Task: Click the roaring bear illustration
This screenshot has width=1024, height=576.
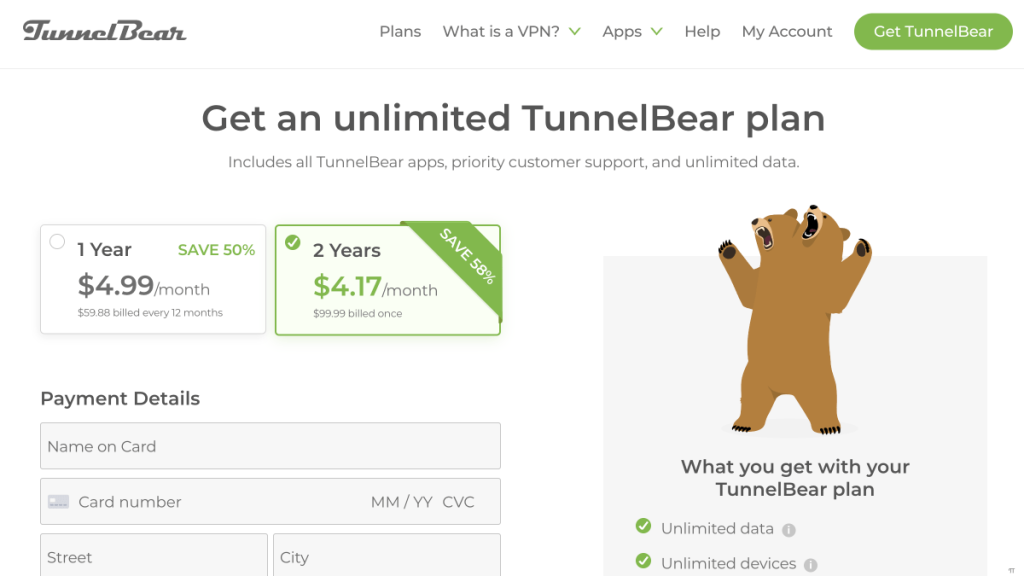Action: point(794,320)
